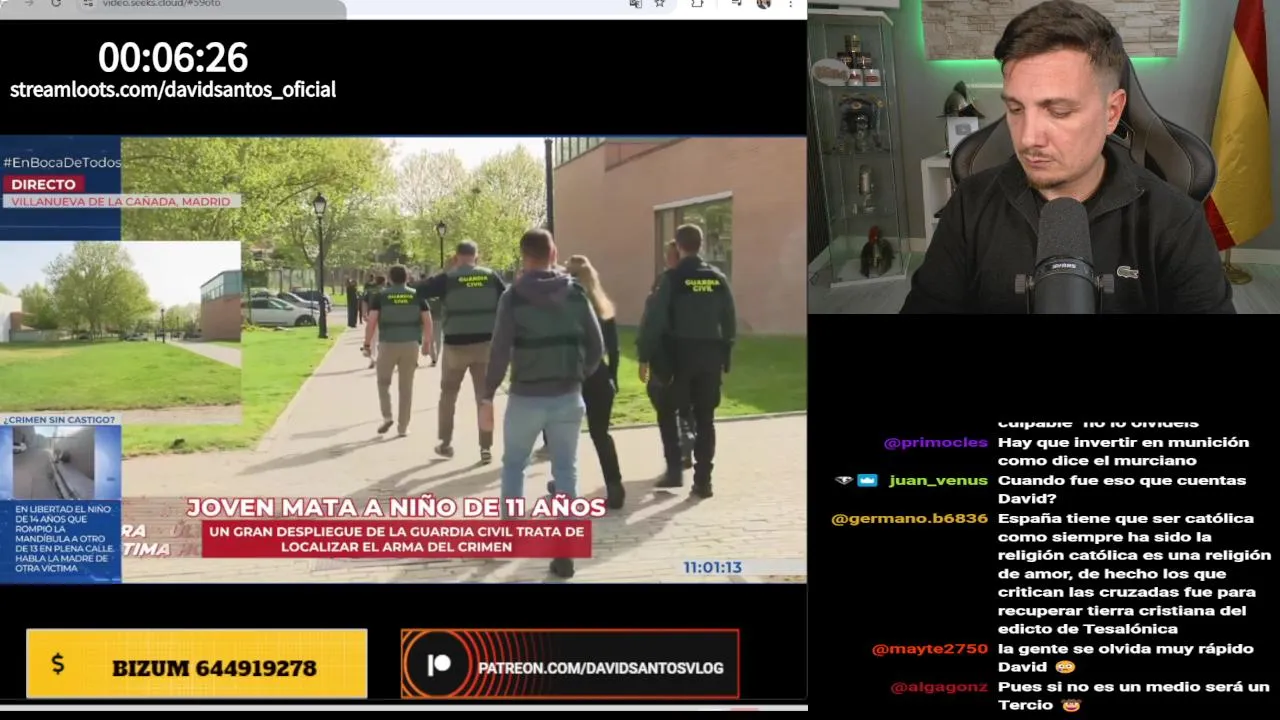Click the JOVEN MATA A NIÑO DE 11 AÑOS headline
This screenshot has width=1280, height=720.
[396, 508]
